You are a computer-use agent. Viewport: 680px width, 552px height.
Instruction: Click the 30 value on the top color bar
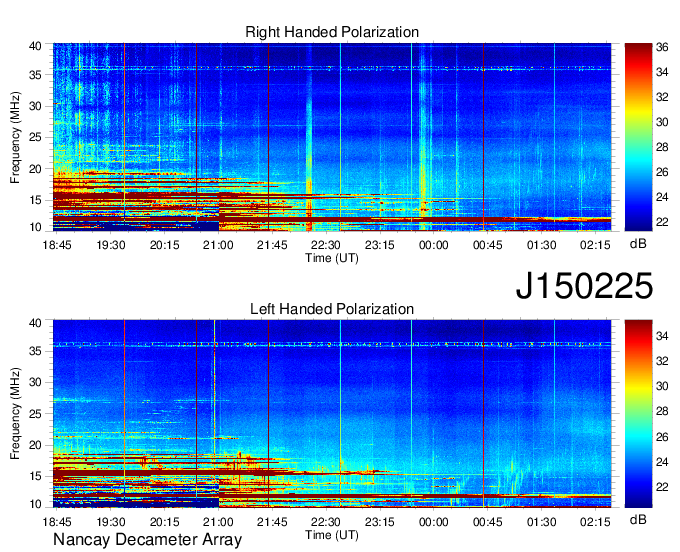click(x=662, y=122)
